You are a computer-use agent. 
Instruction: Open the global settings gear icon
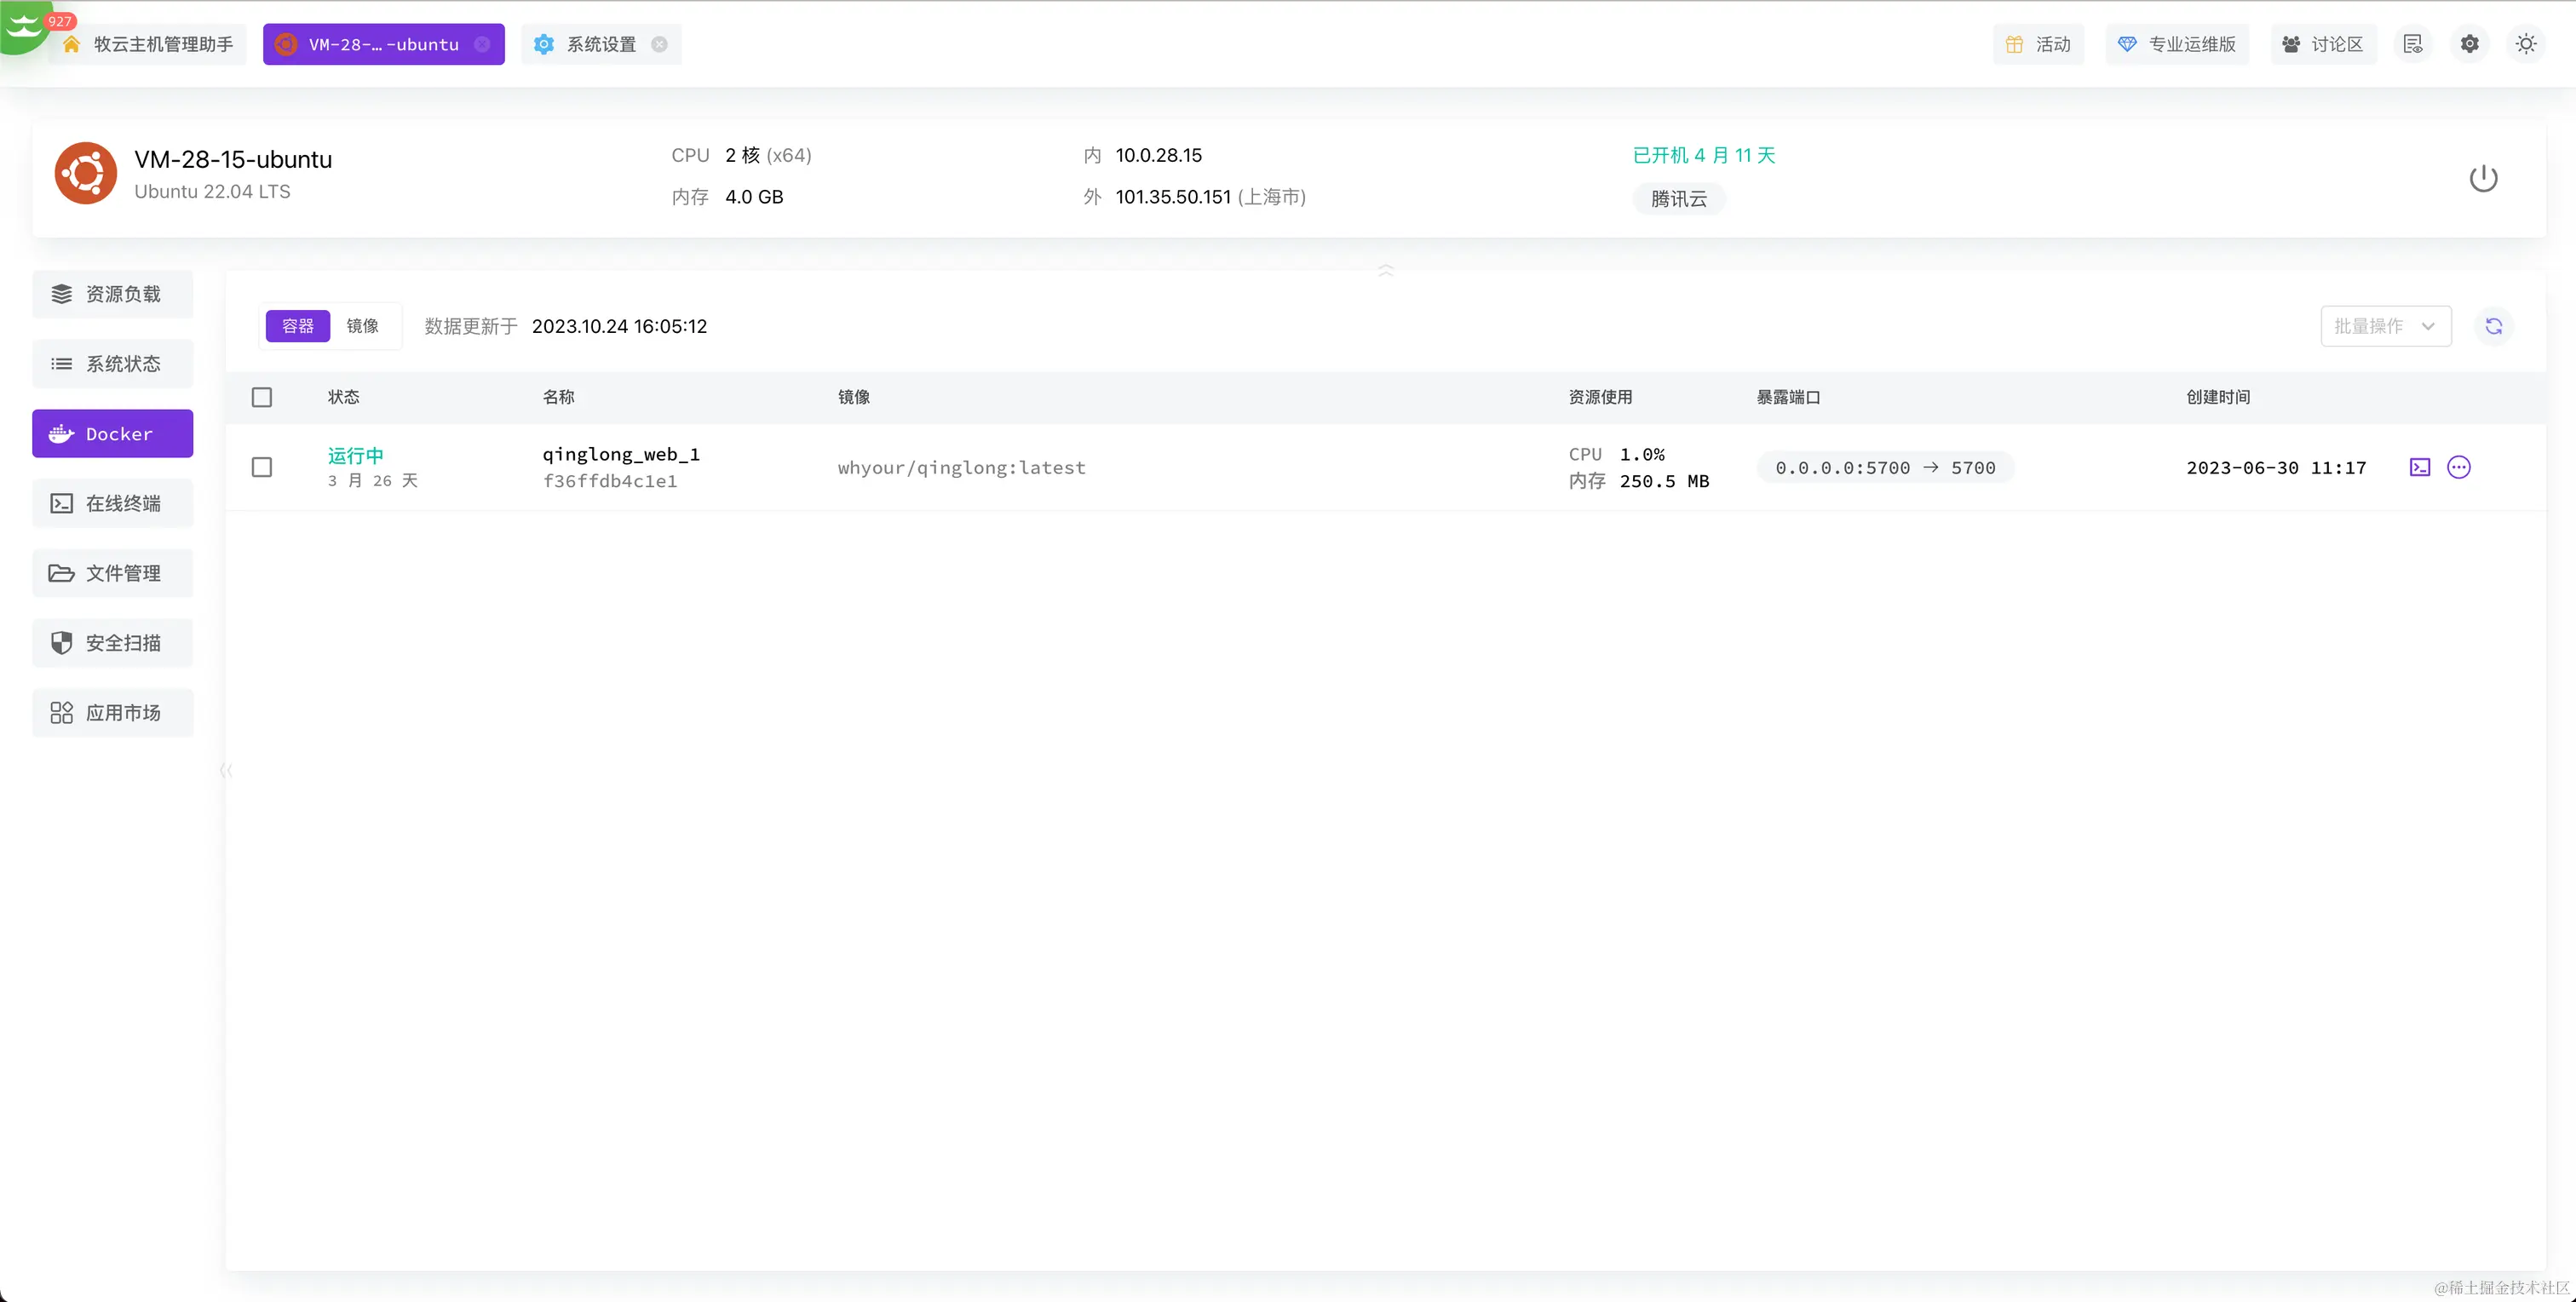pos(2469,44)
